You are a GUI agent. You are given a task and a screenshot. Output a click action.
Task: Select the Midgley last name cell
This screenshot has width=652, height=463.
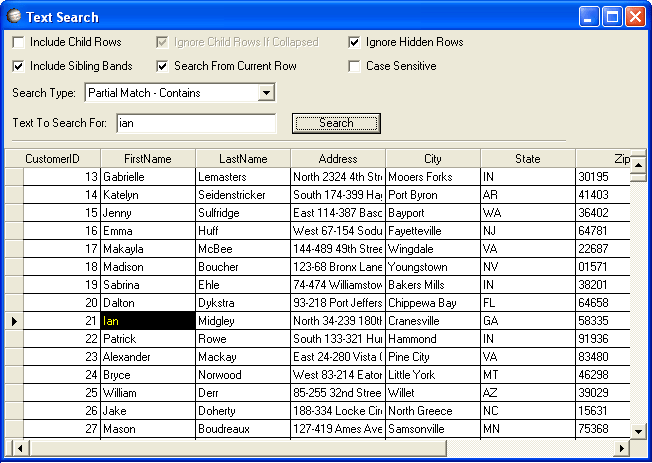tap(243, 321)
